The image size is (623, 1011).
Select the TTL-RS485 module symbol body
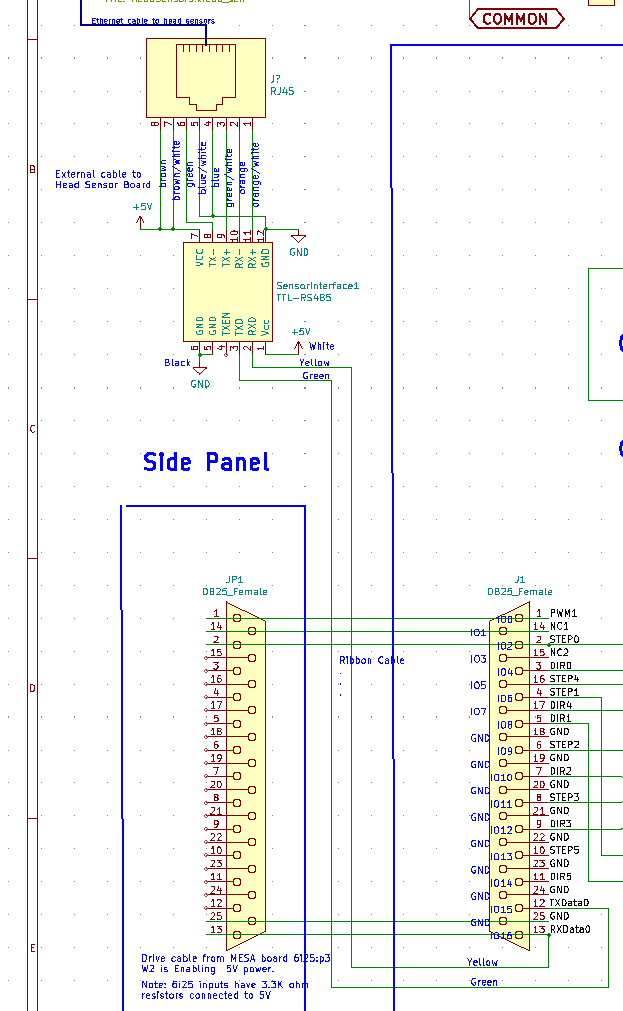click(228, 292)
